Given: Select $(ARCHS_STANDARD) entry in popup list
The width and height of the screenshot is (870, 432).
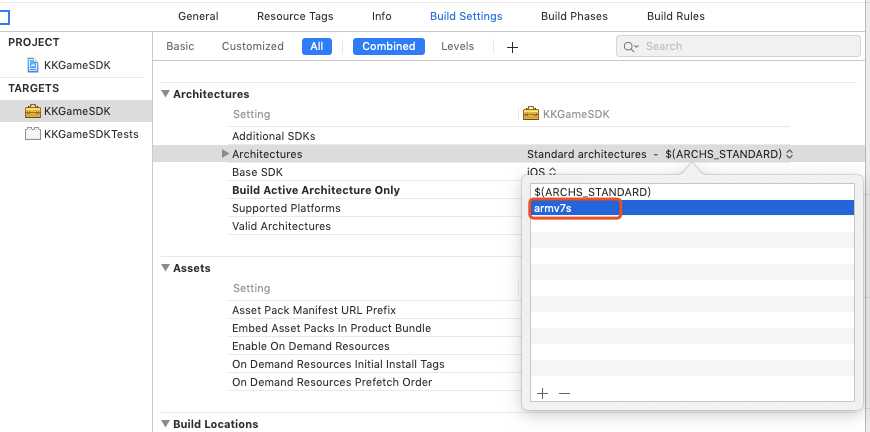Looking at the screenshot, I should (x=692, y=192).
